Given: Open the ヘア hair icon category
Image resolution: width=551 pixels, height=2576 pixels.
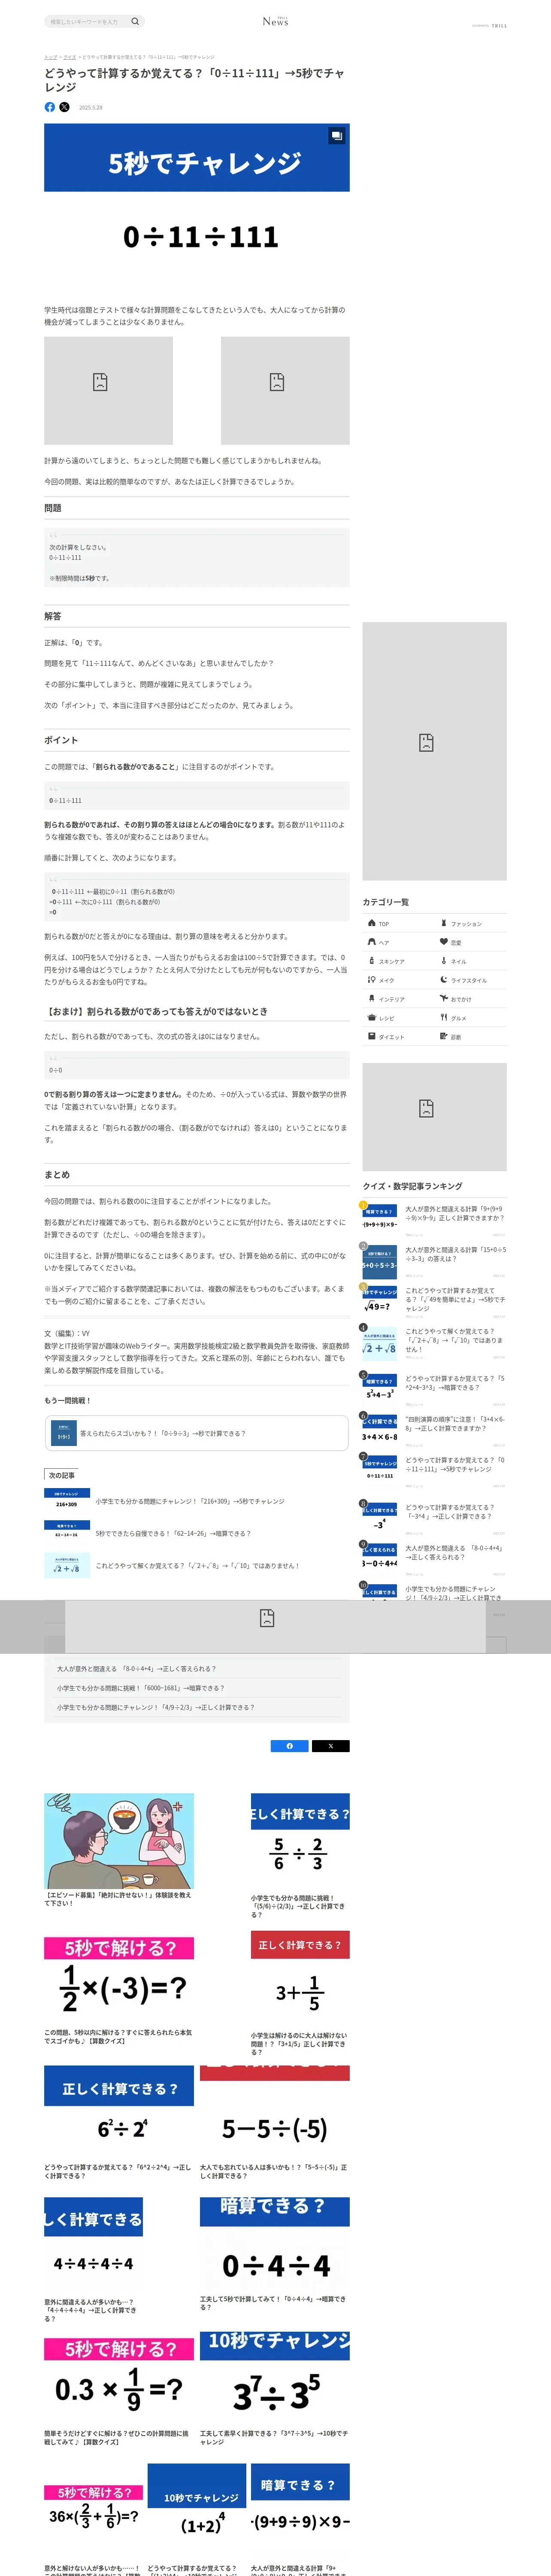Looking at the screenshot, I should point(372,942).
